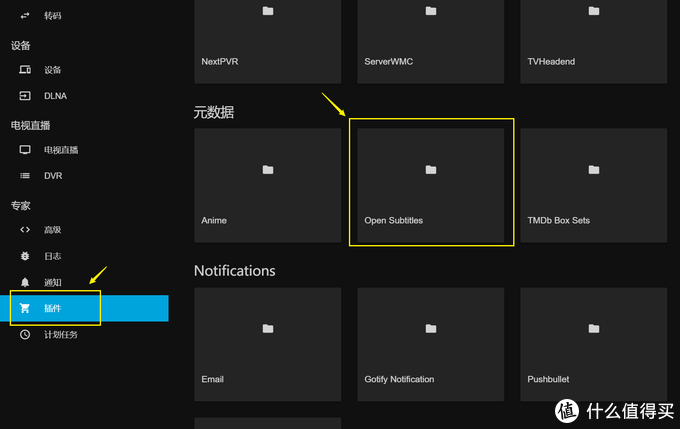Click the TV monitor icon for 电视直播
This screenshot has height=429, width=680.
coord(25,150)
